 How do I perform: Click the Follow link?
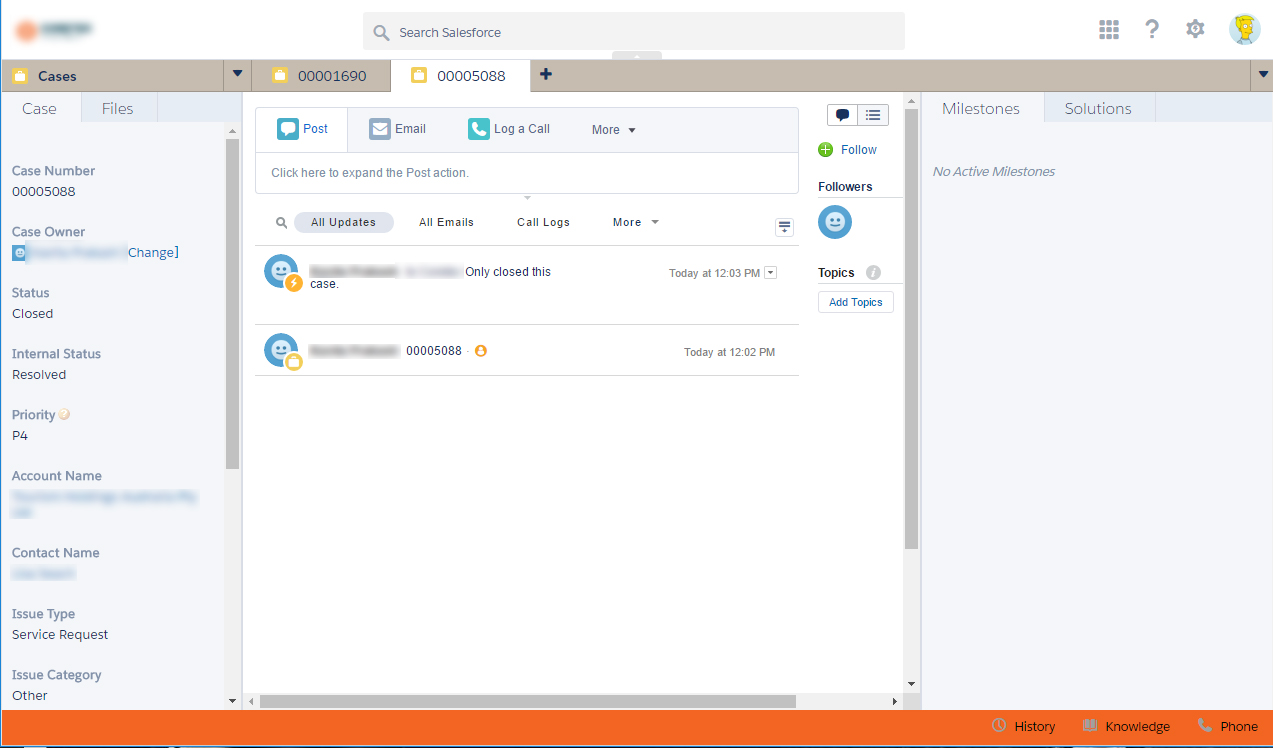point(859,150)
